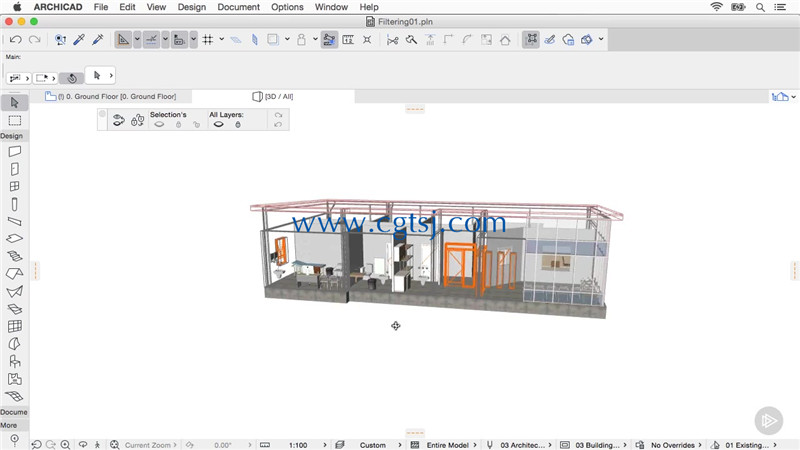Click the house-shaped toolbar icon
800x450 pixels.
[505, 40]
